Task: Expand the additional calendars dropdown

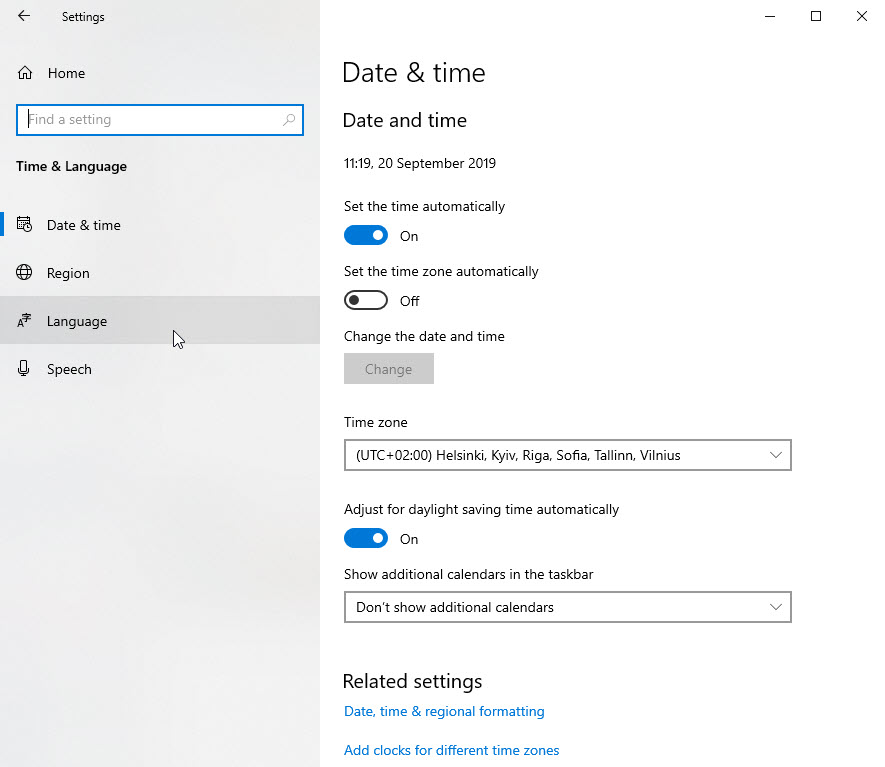Action: coord(567,607)
